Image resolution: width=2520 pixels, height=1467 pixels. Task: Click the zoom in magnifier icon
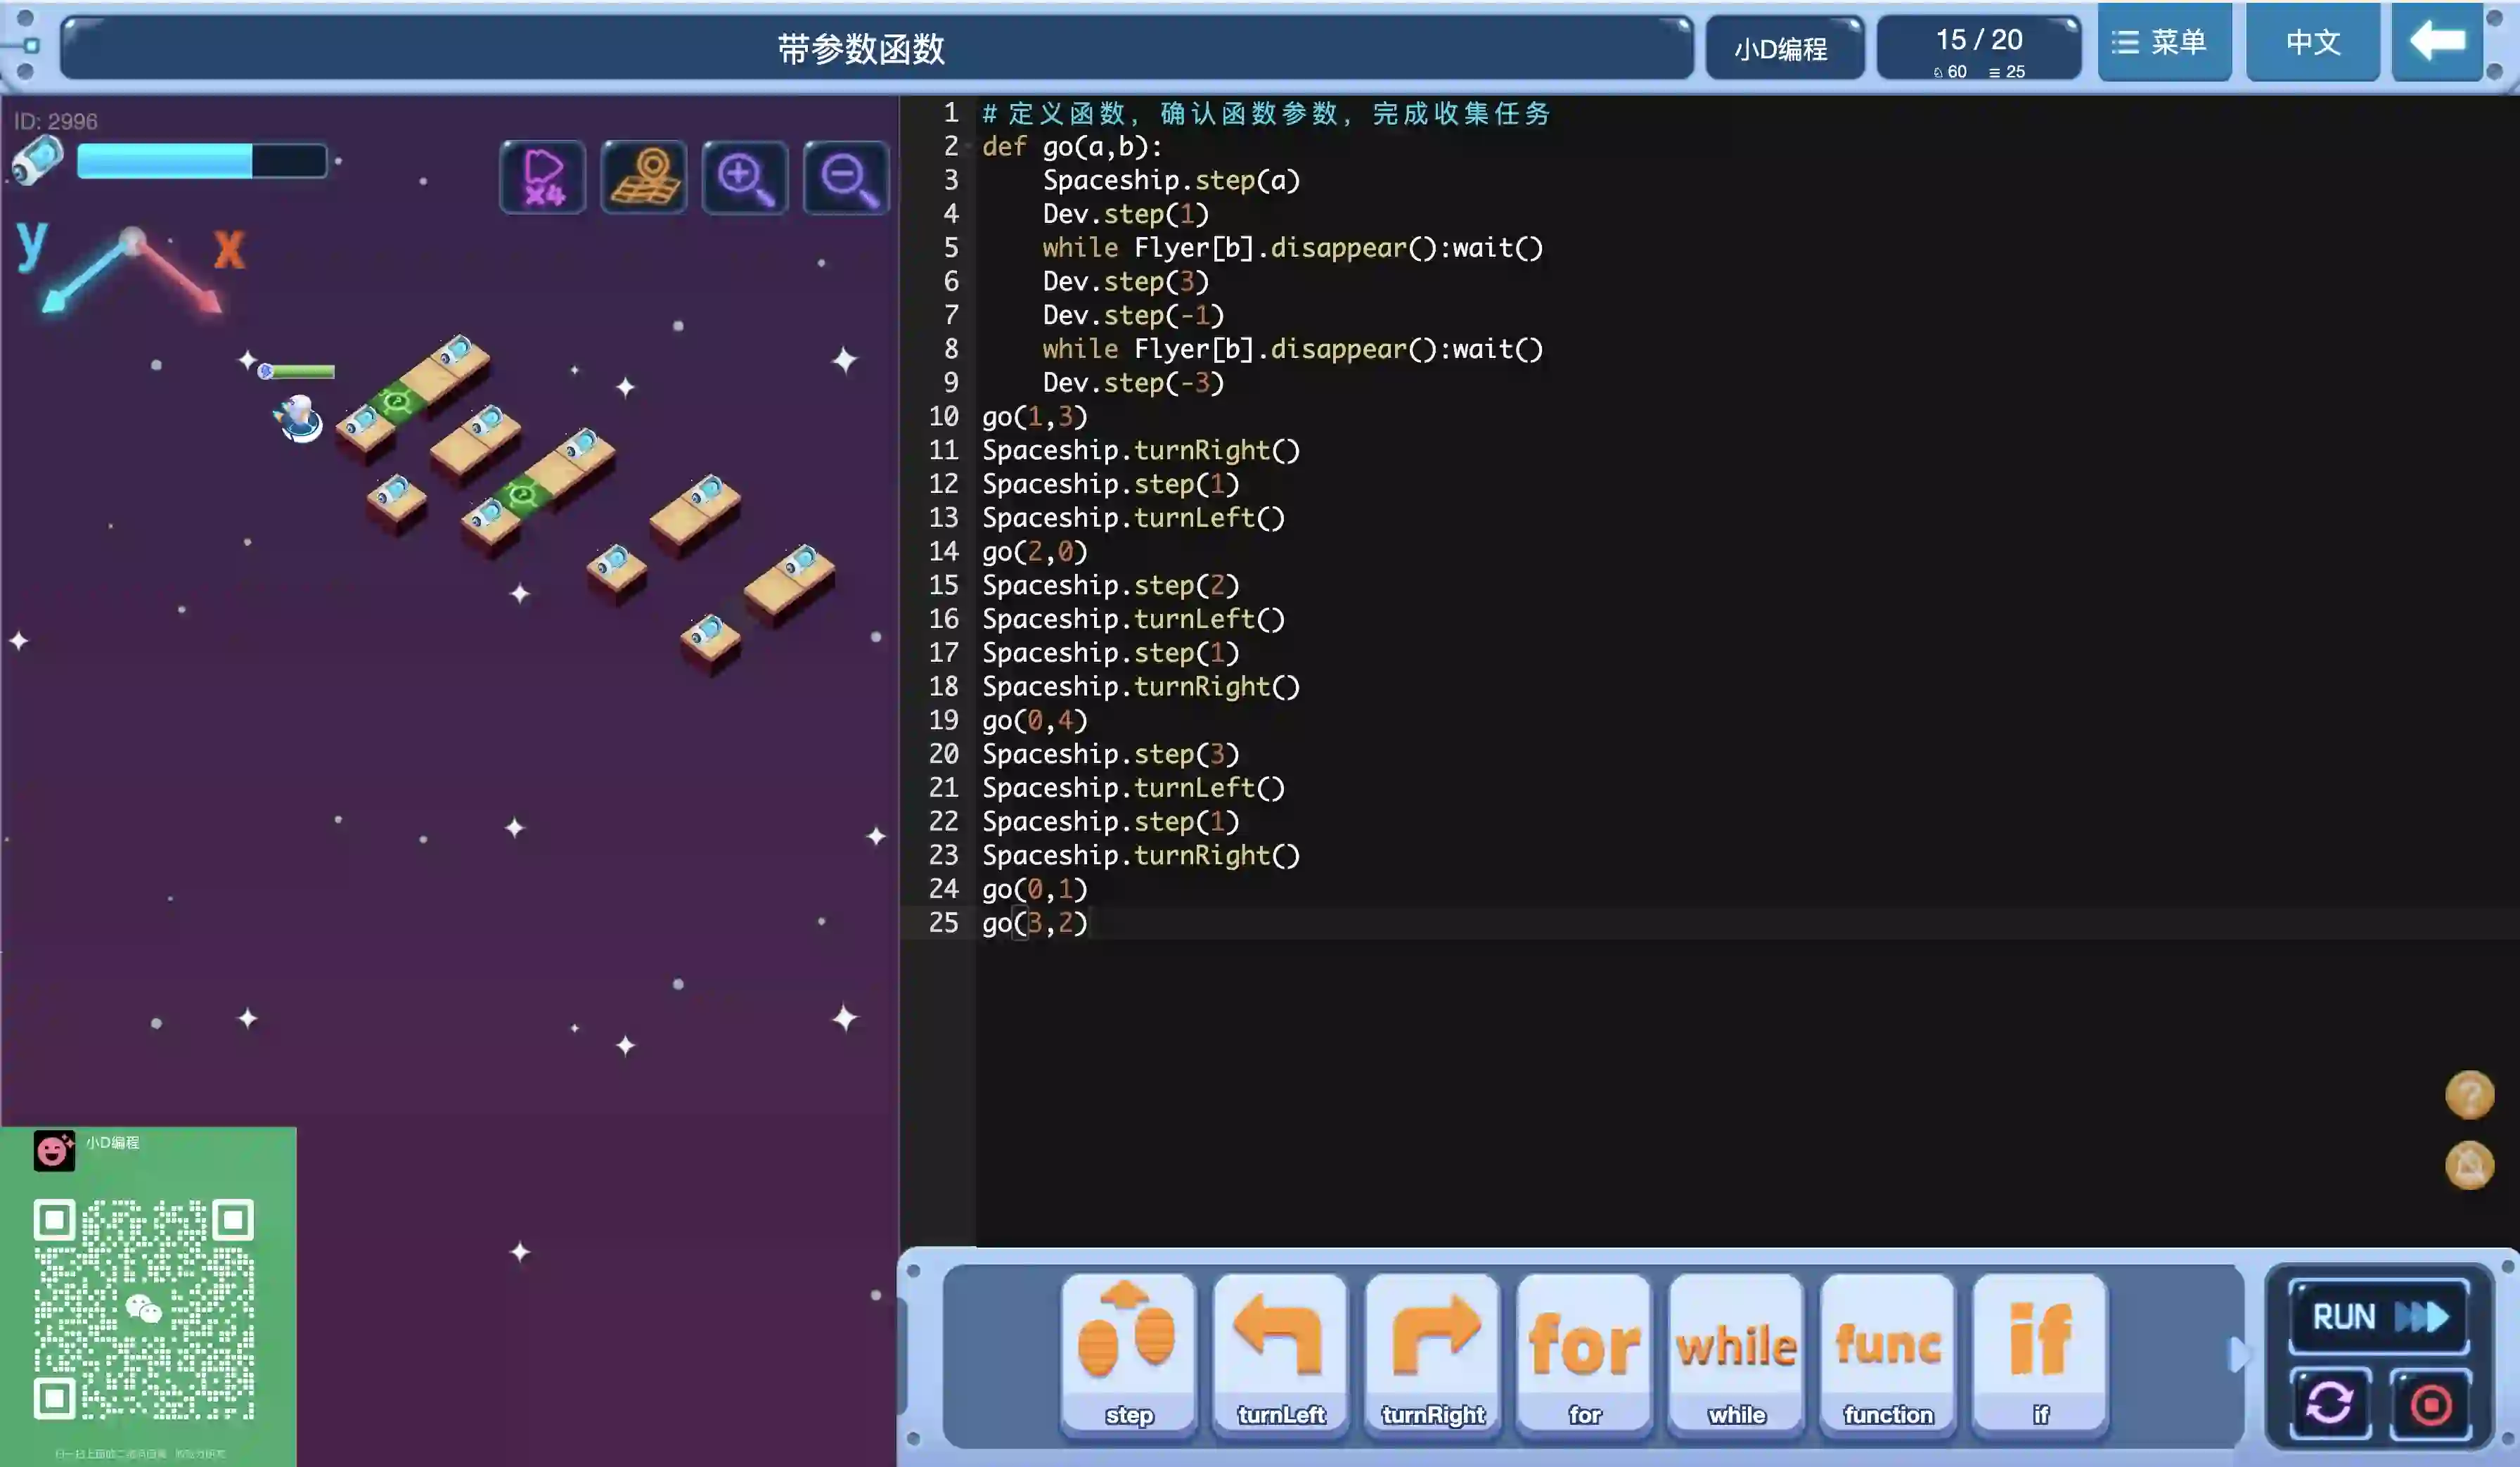point(745,178)
